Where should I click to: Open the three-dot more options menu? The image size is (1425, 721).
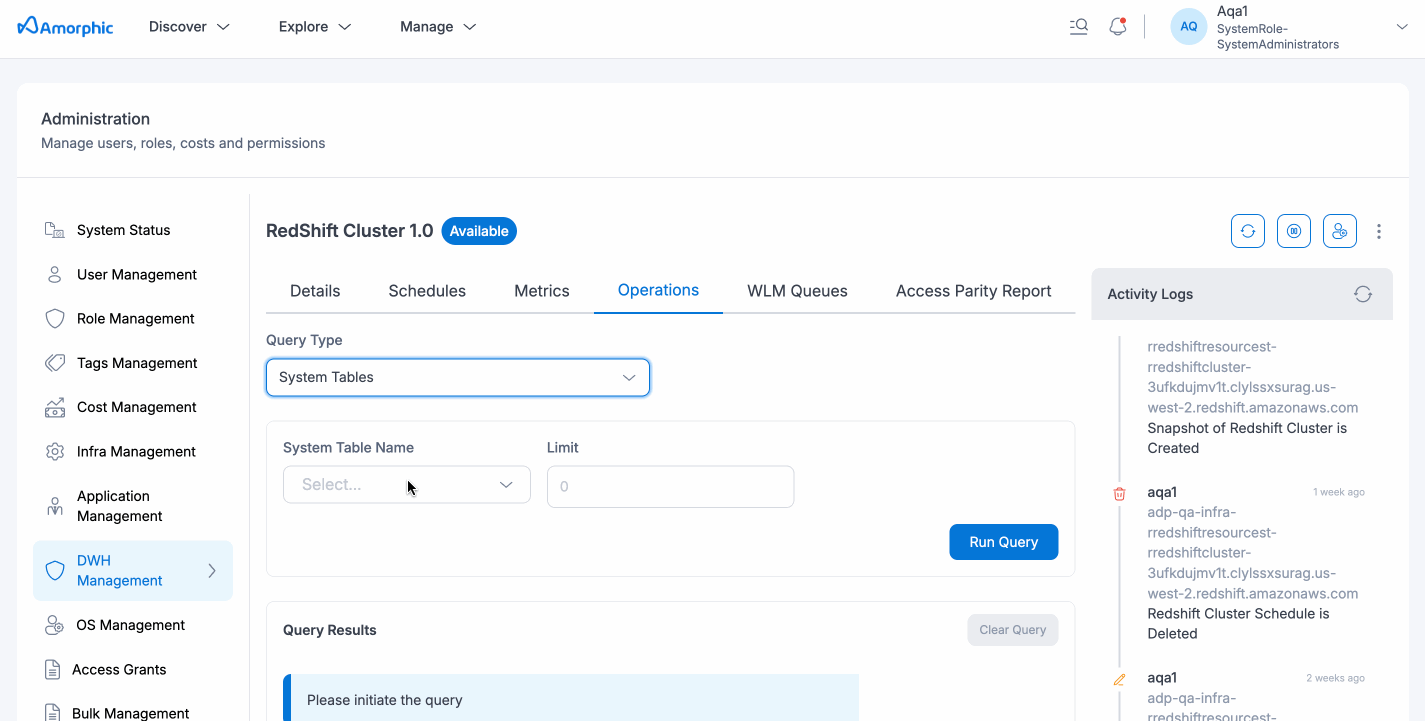pyautogui.click(x=1379, y=231)
